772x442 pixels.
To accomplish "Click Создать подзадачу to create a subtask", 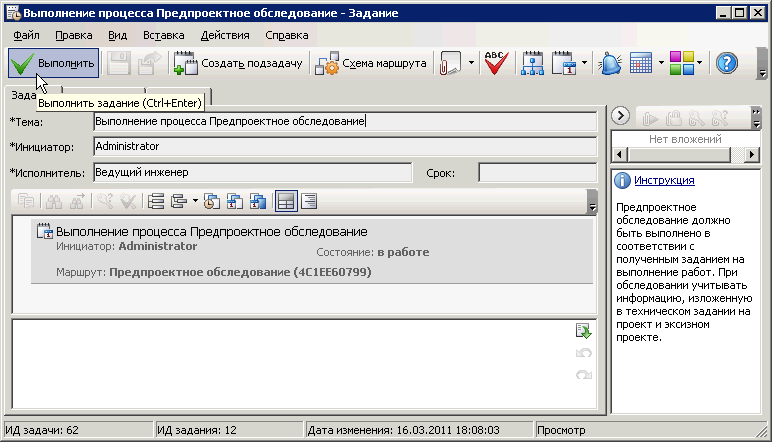I will coord(238,63).
